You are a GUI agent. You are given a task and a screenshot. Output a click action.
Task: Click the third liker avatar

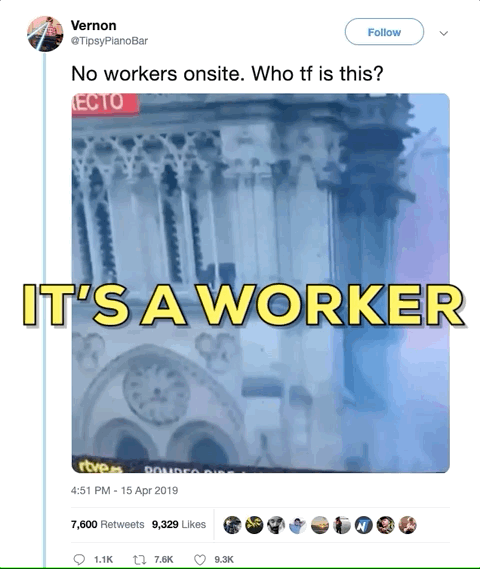(276, 525)
